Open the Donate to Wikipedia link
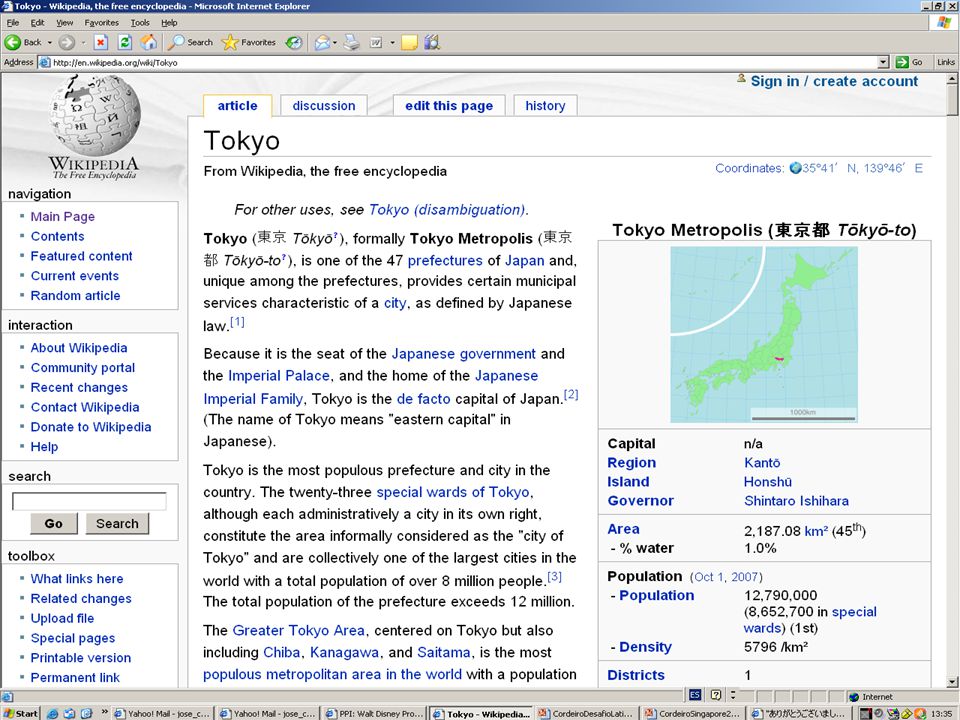Image resolution: width=960 pixels, height=720 pixels. pyautogui.click(x=91, y=427)
